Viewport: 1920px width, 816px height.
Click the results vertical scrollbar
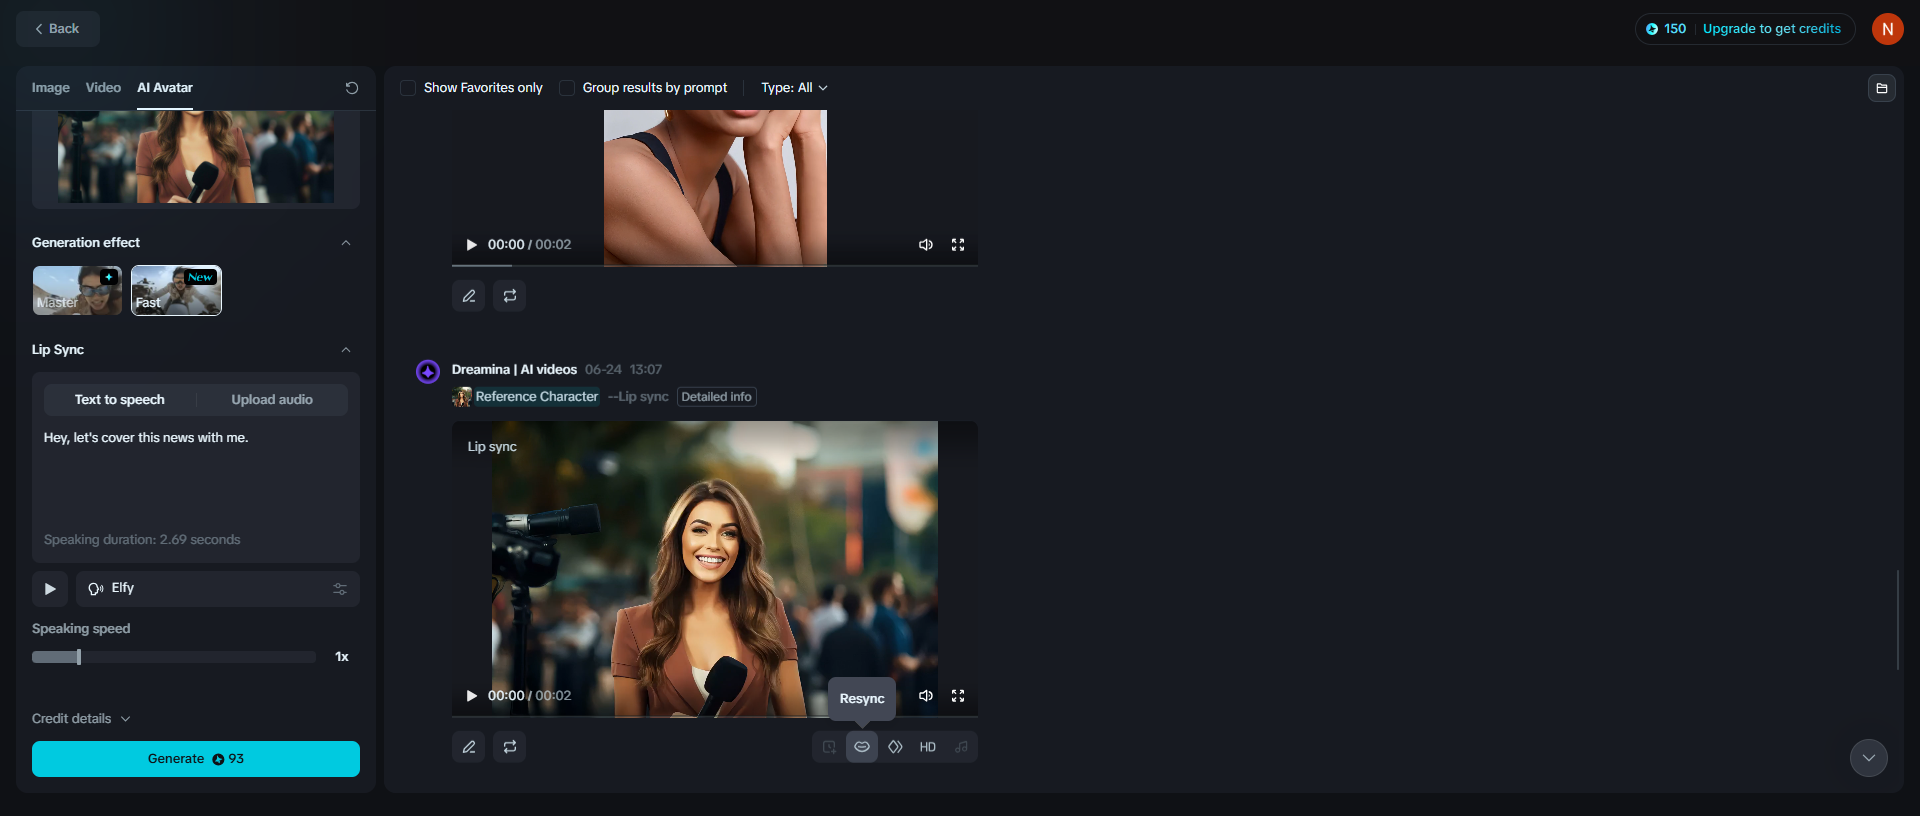click(1898, 620)
